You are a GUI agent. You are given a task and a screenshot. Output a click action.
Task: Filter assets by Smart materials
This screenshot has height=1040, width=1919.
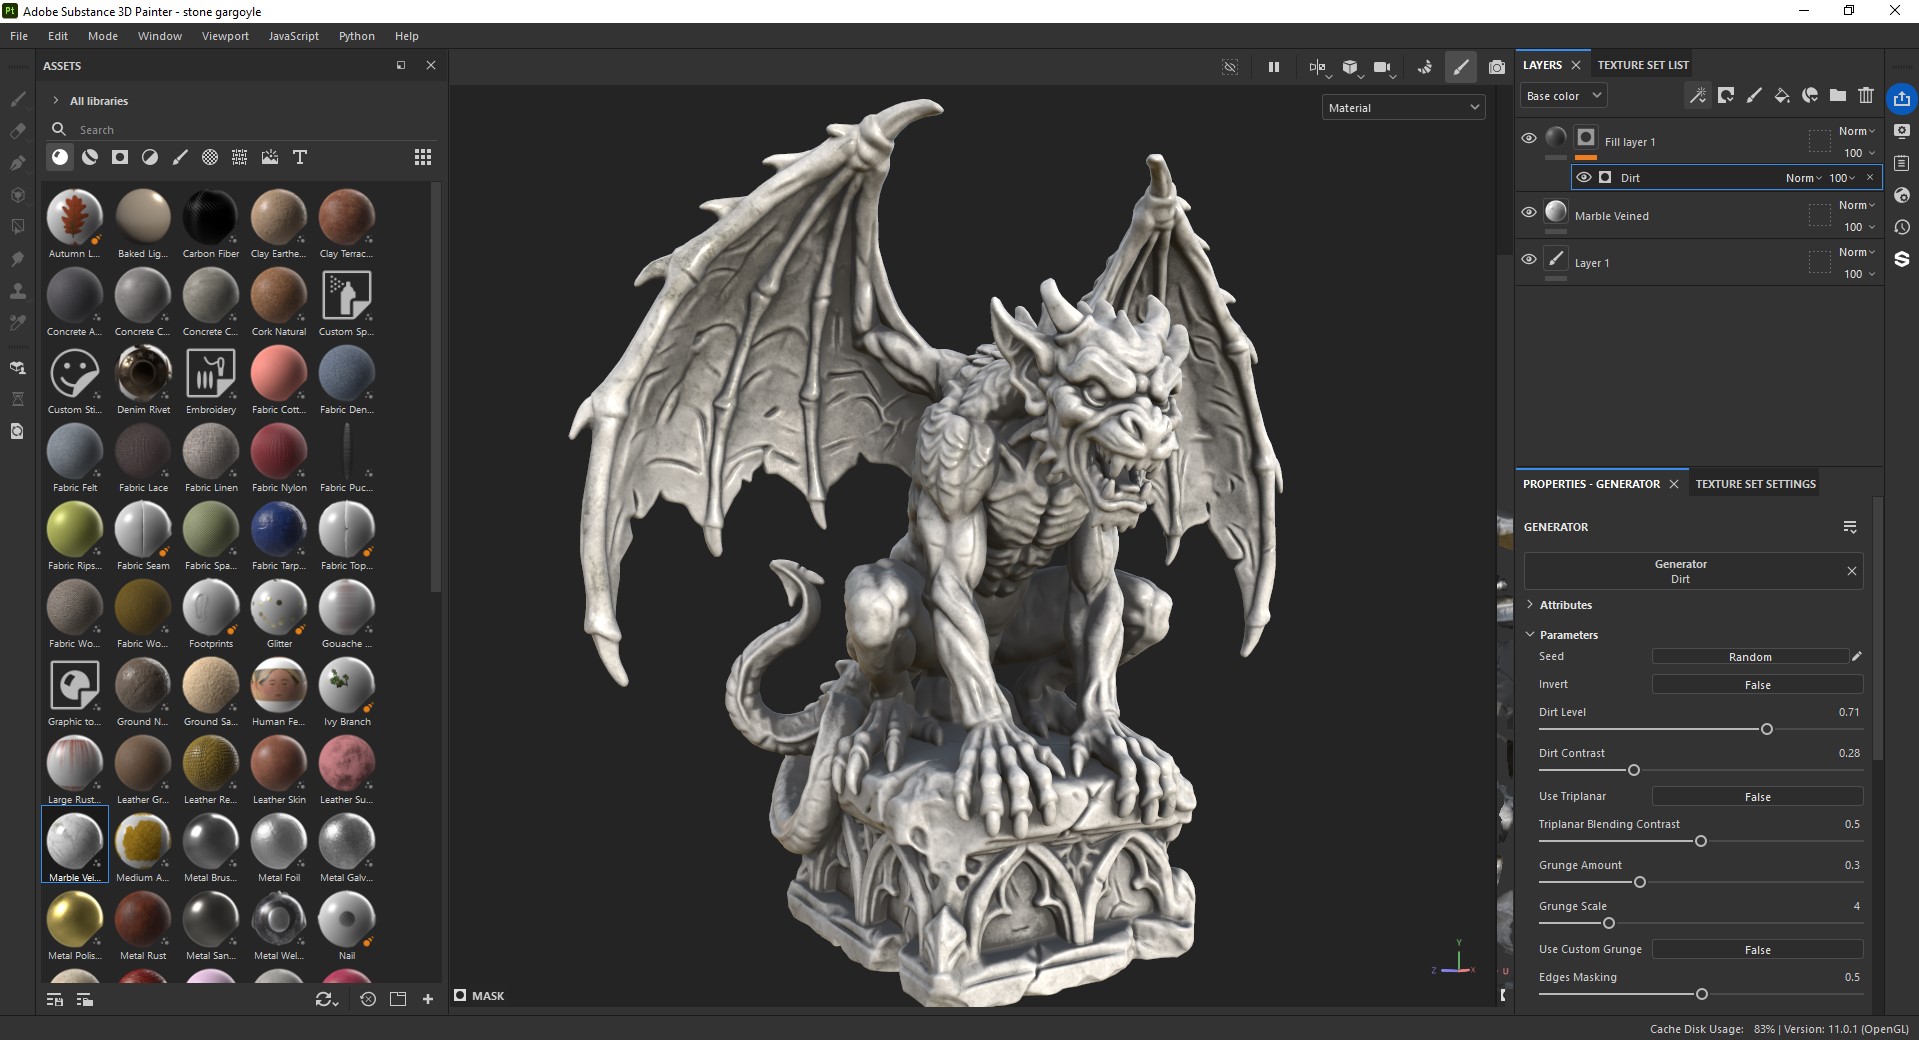[90, 157]
